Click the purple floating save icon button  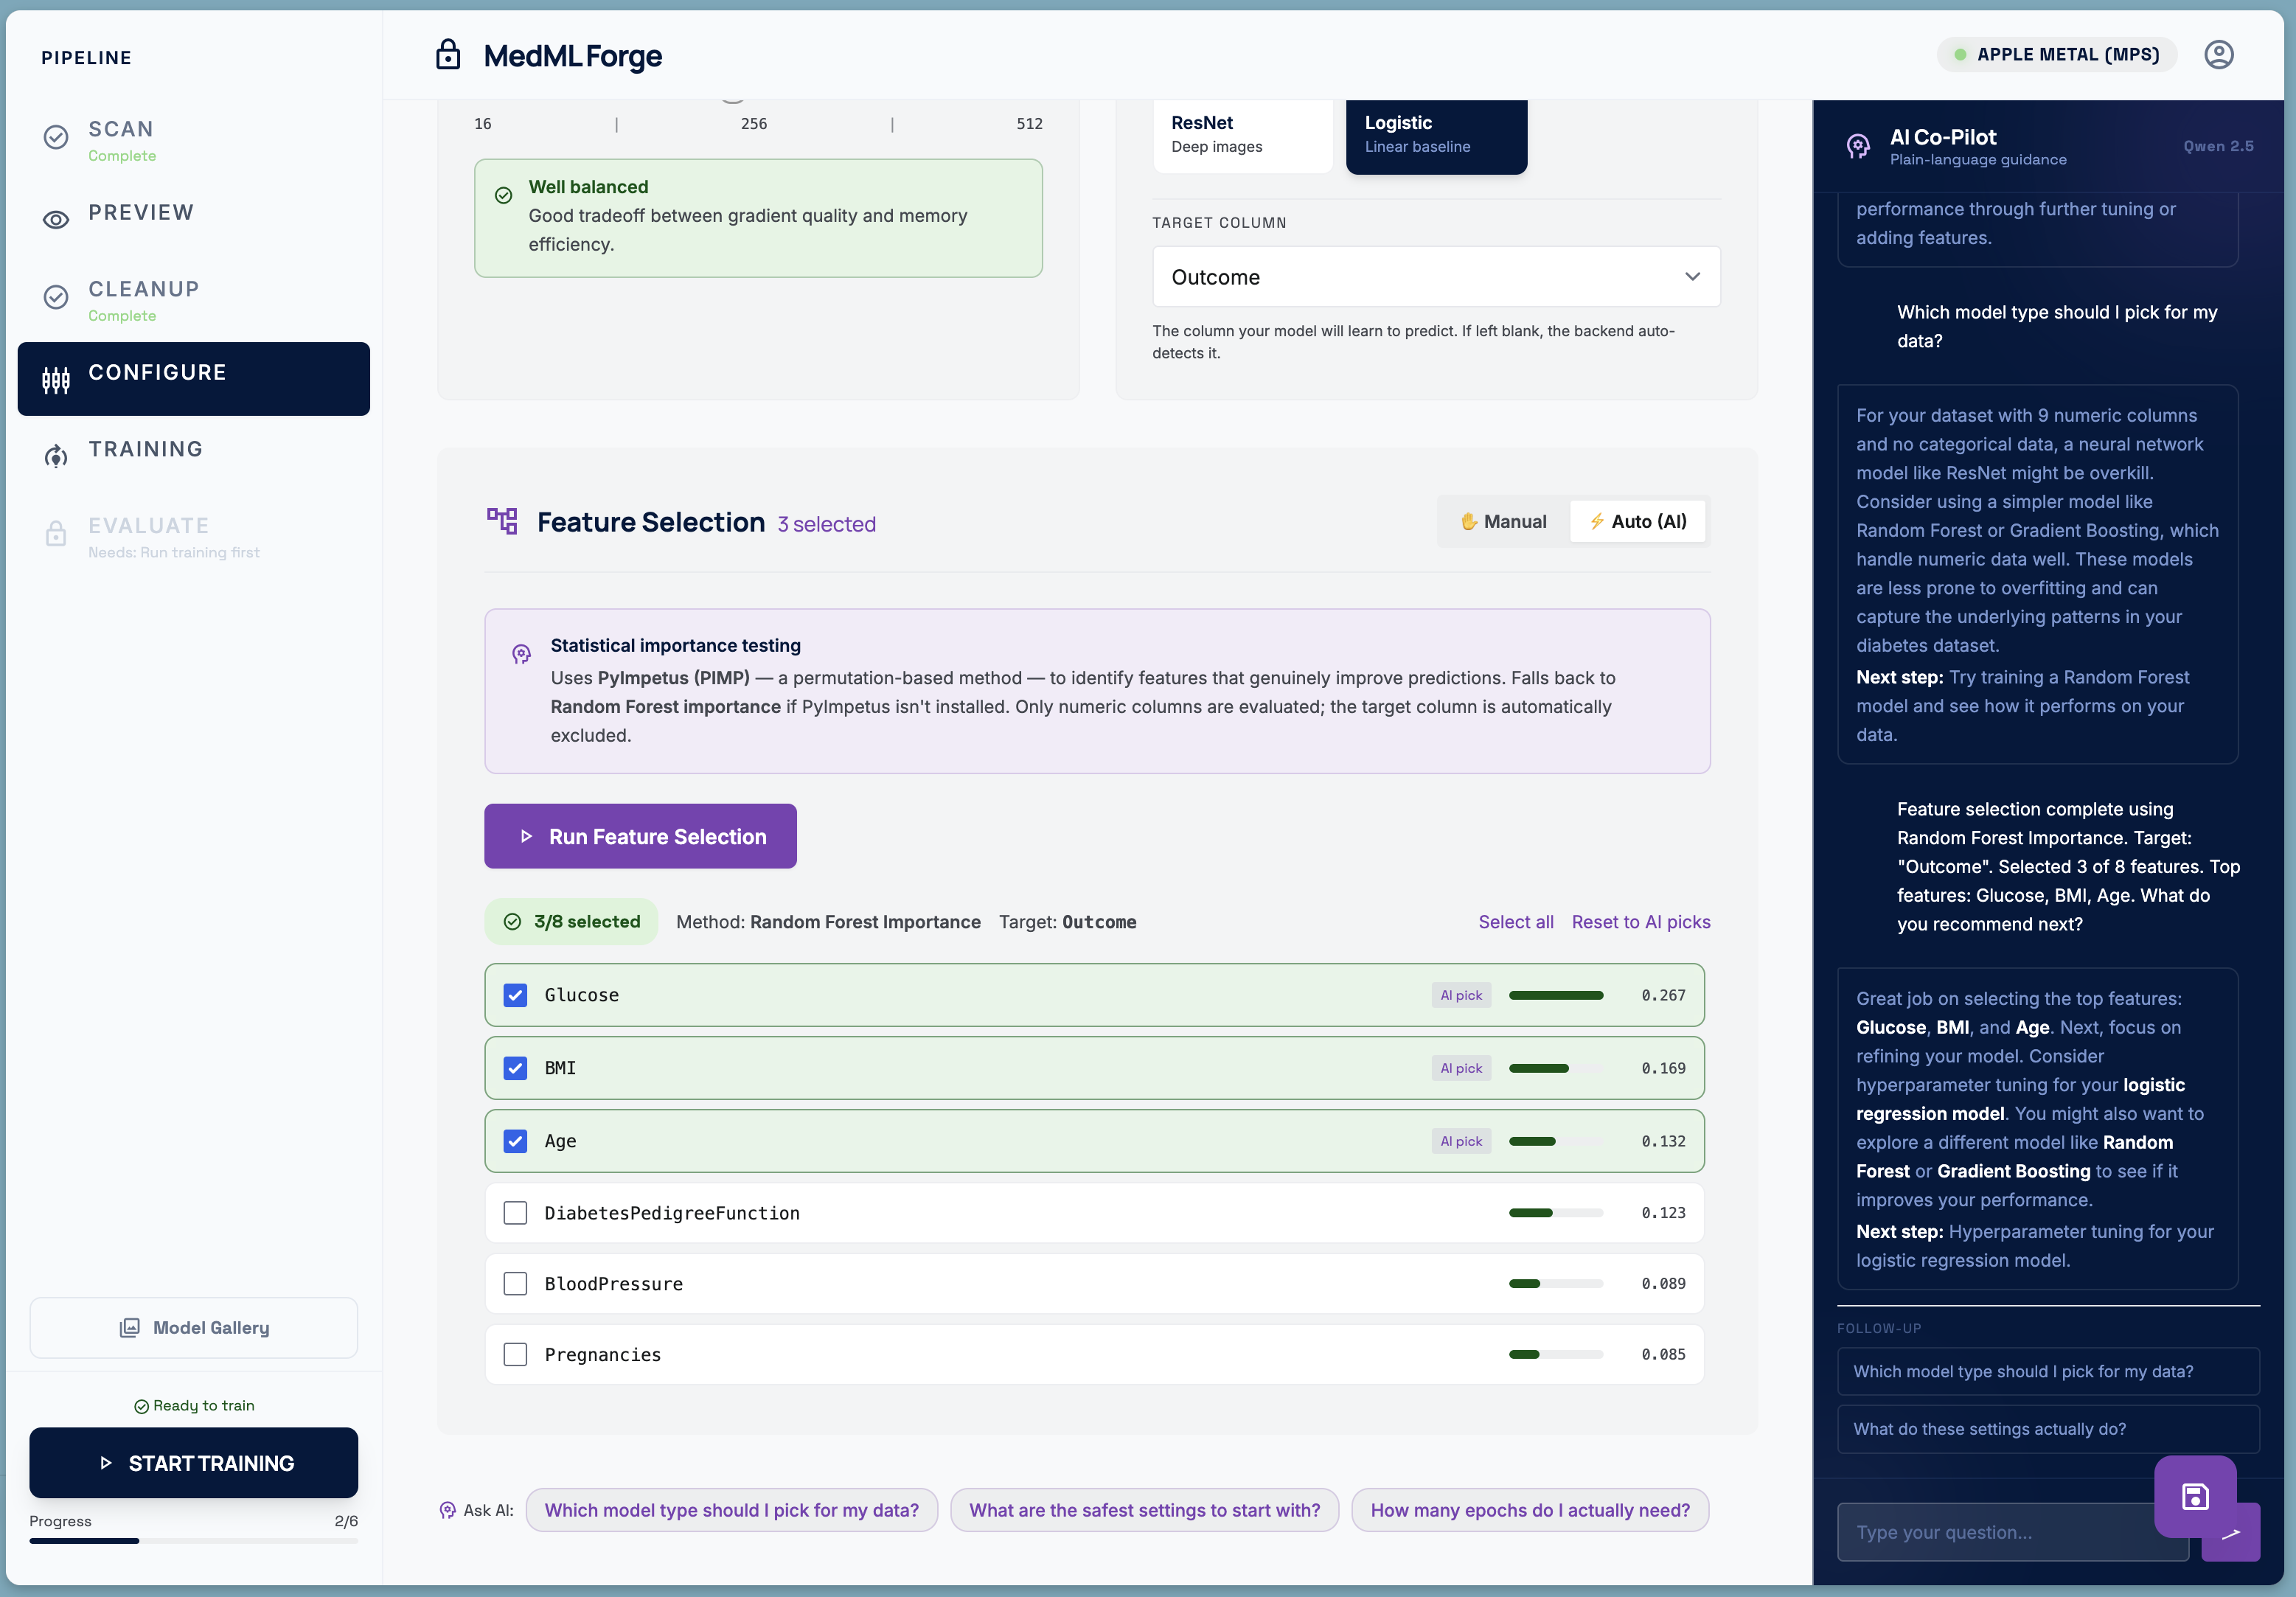[x=2194, y=1496]
